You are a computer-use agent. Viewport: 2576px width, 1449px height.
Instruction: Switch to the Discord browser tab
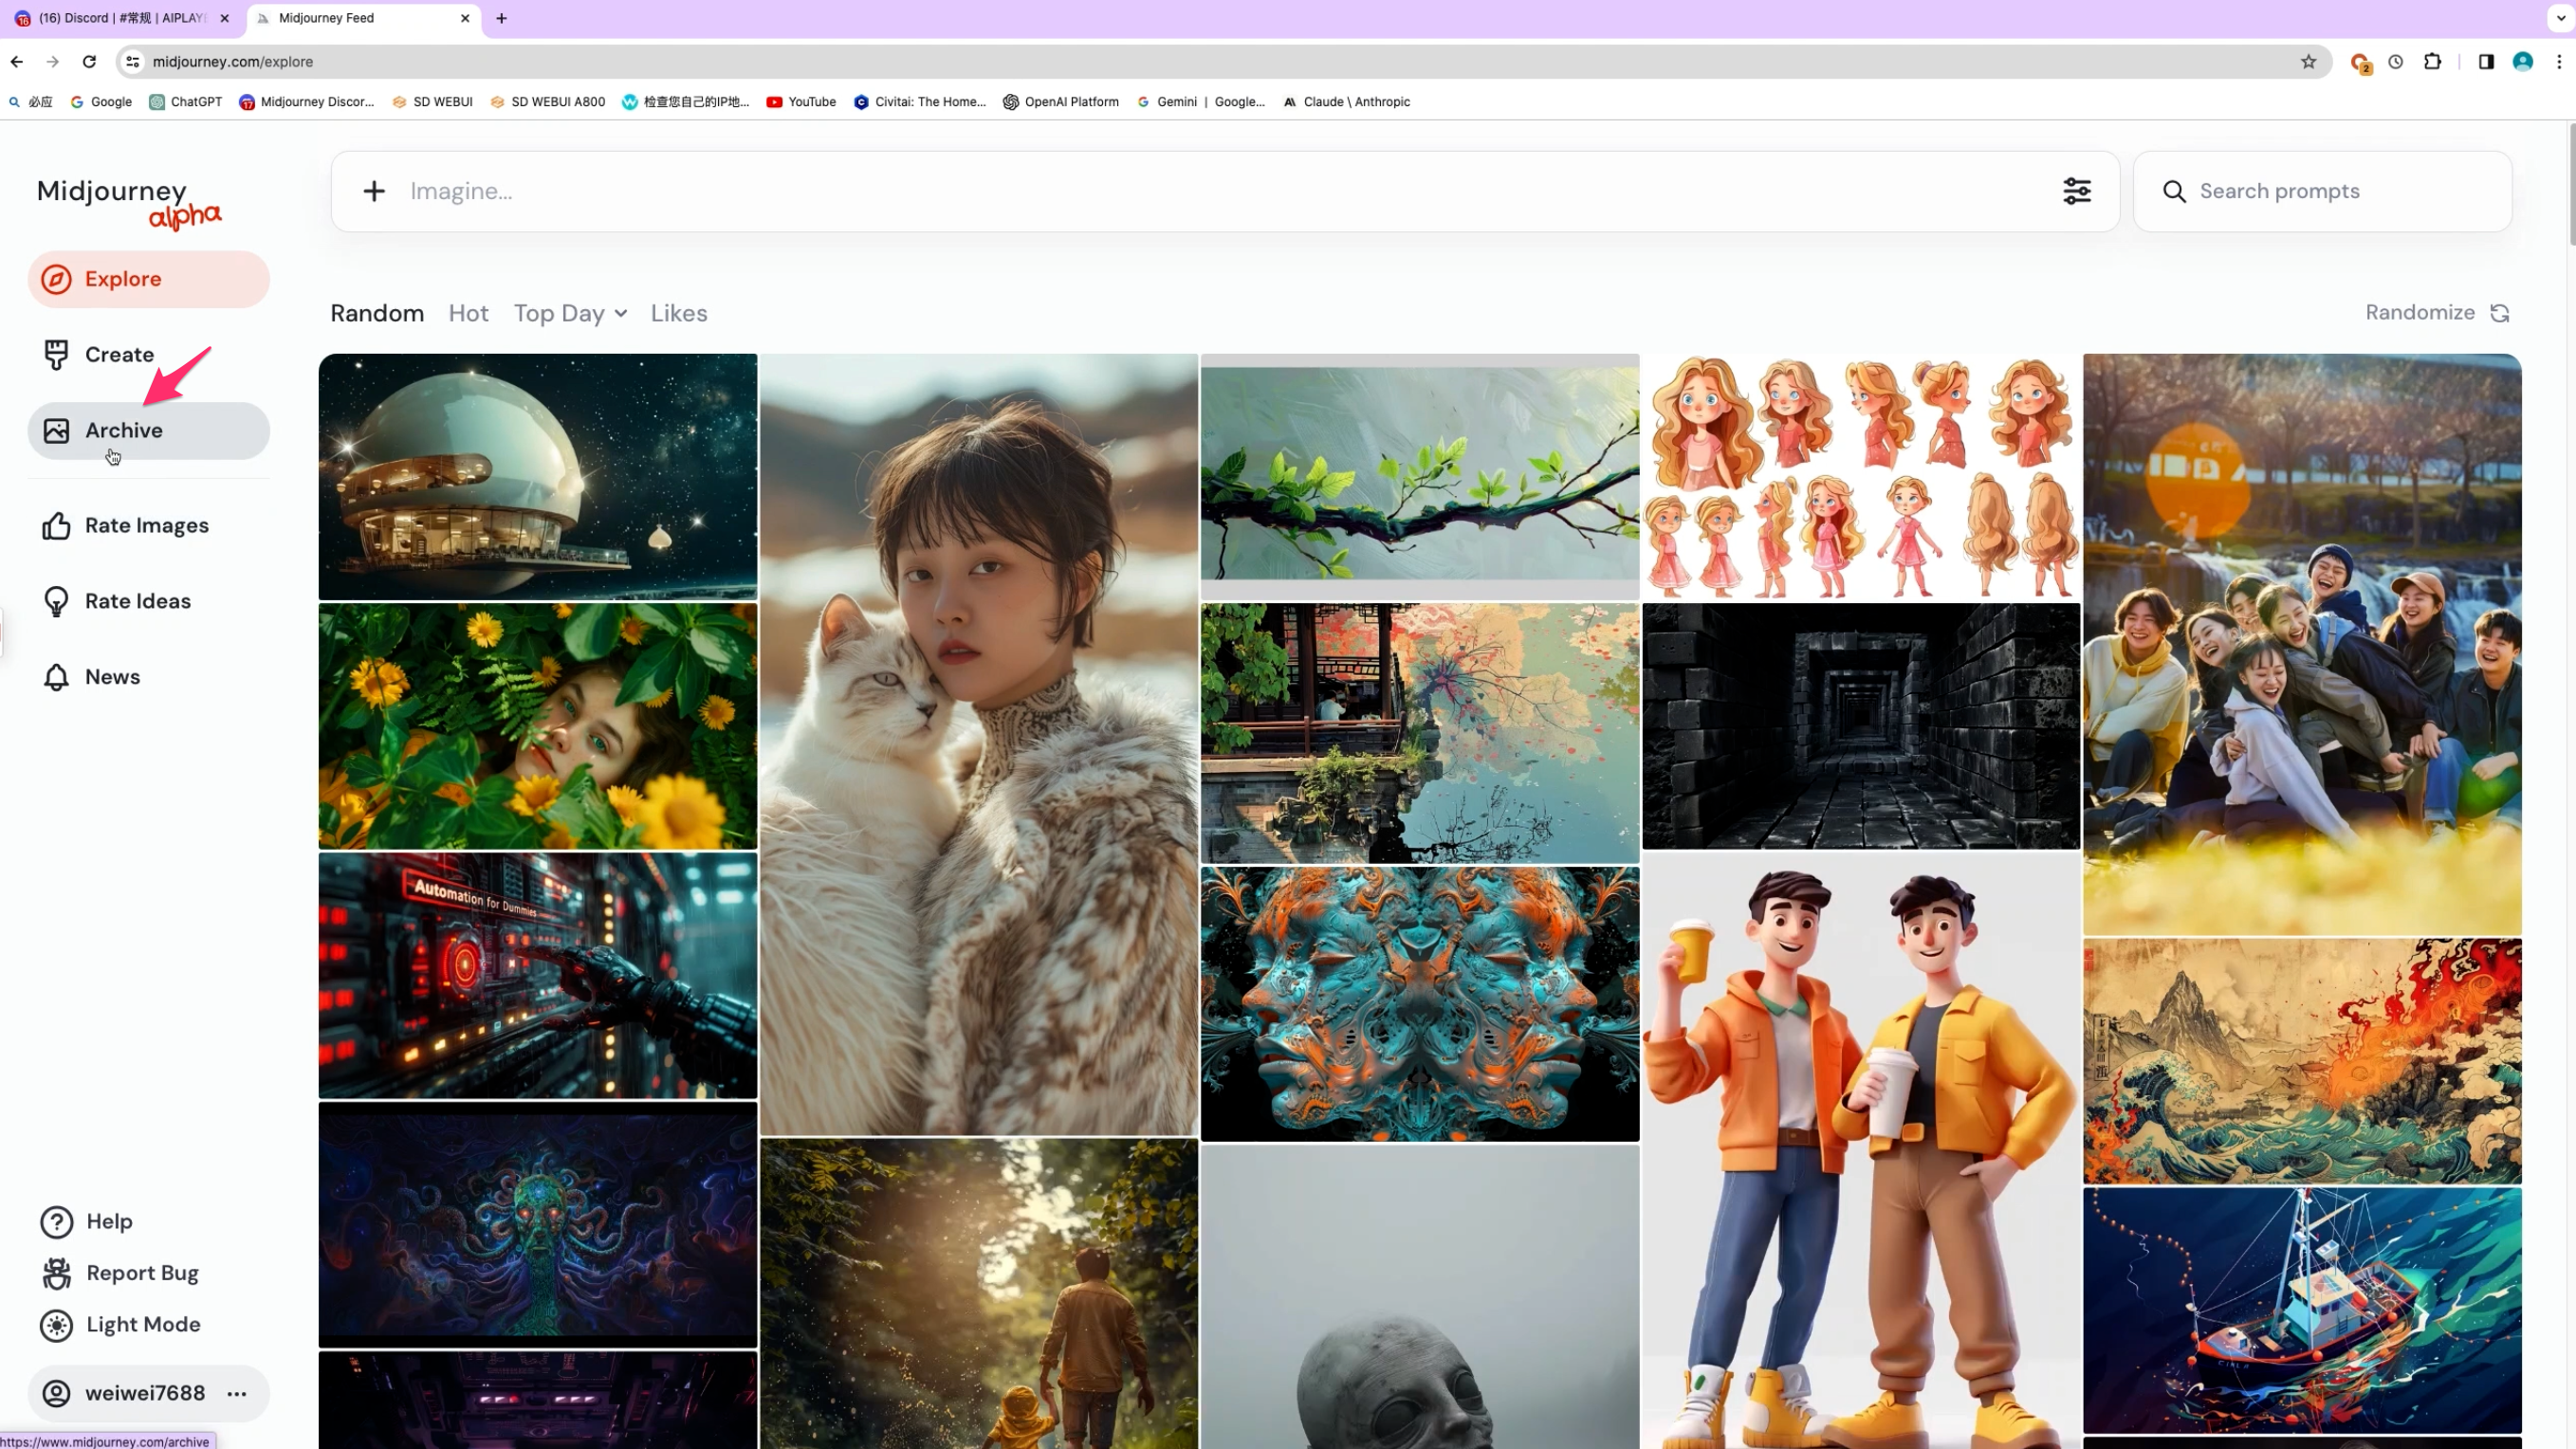tap(123, 18)
